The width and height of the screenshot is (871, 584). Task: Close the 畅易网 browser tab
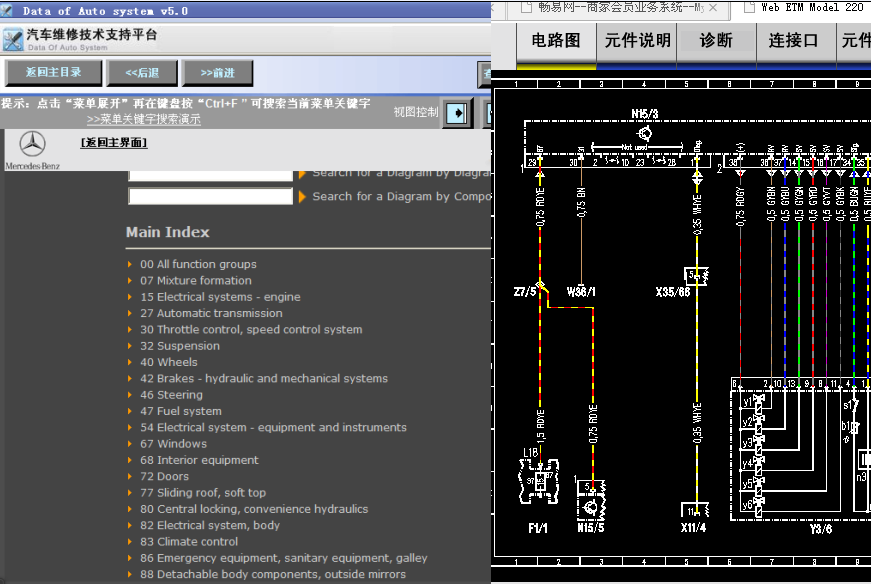(x=713, y=8)
